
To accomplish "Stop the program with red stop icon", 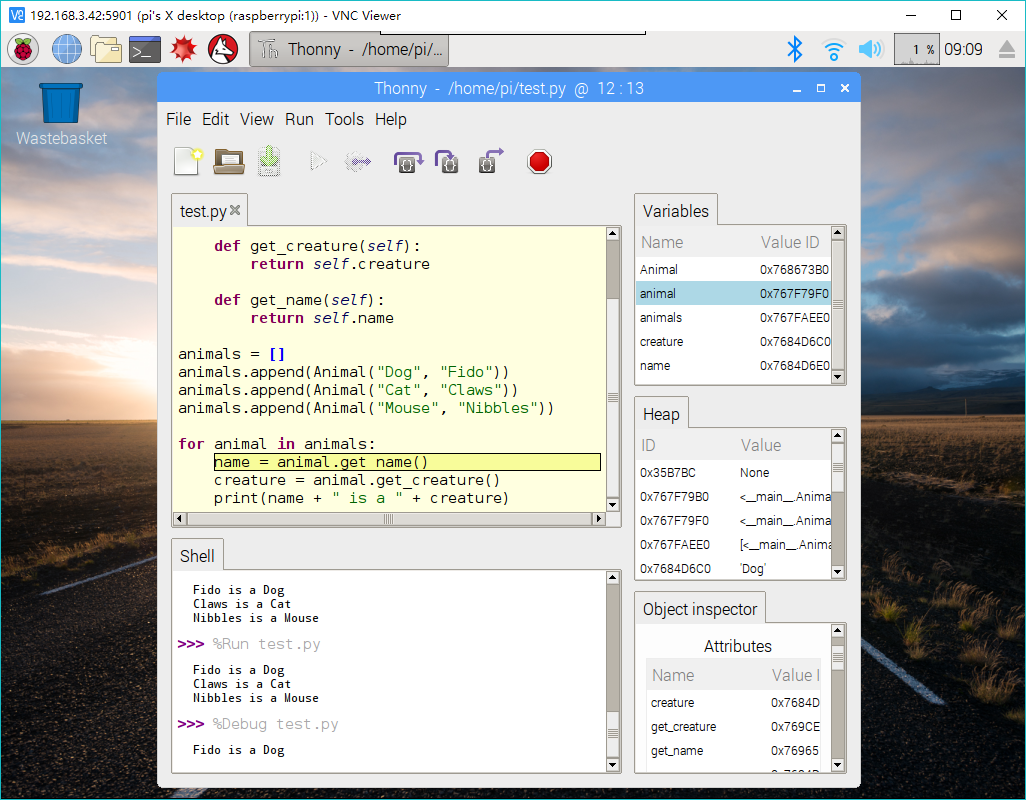I will point(539,162).
